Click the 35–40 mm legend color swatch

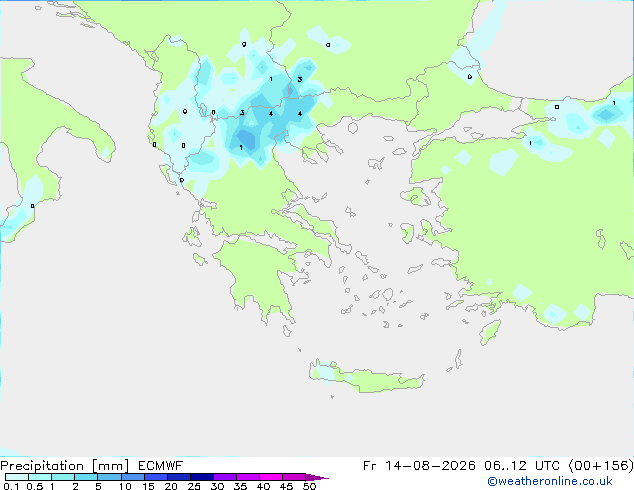tap(248, 477)
